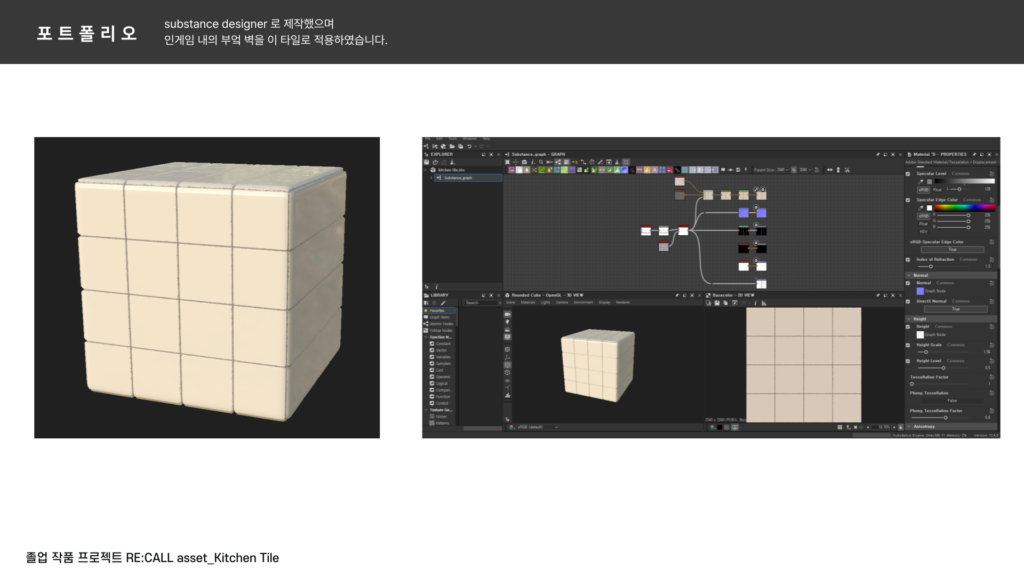Toggle the Specular Level checkbox
This screenshot has height=576, width=1024.
909,173
